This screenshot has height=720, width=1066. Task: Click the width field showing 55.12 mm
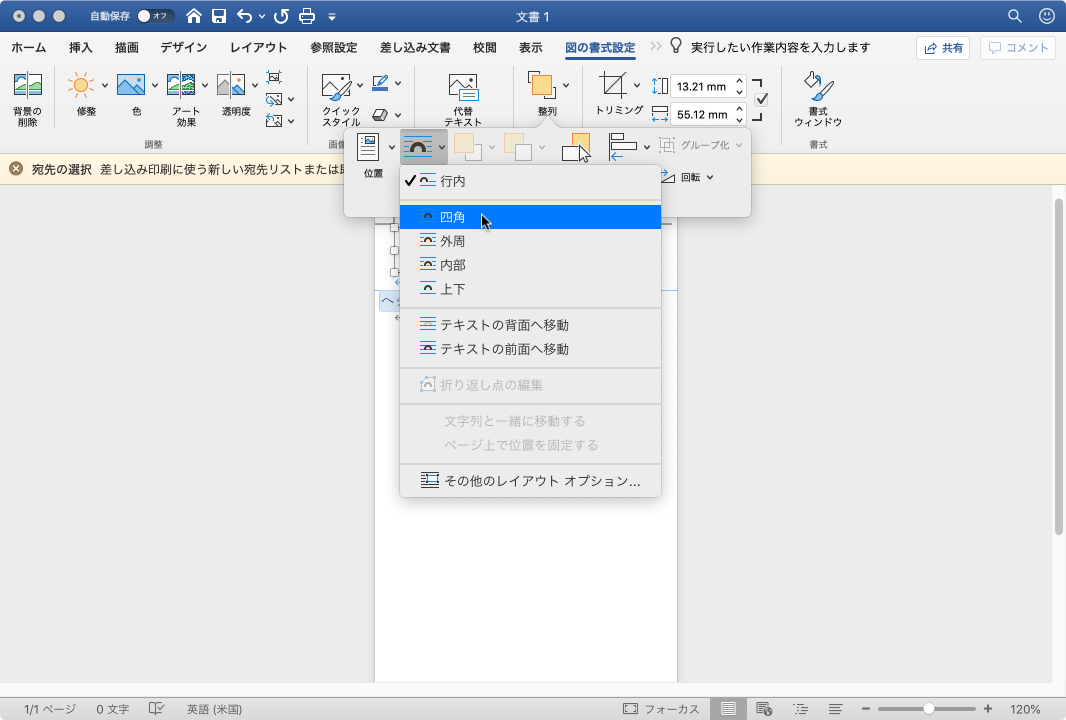pyautogui.click(x=702, y=114)
